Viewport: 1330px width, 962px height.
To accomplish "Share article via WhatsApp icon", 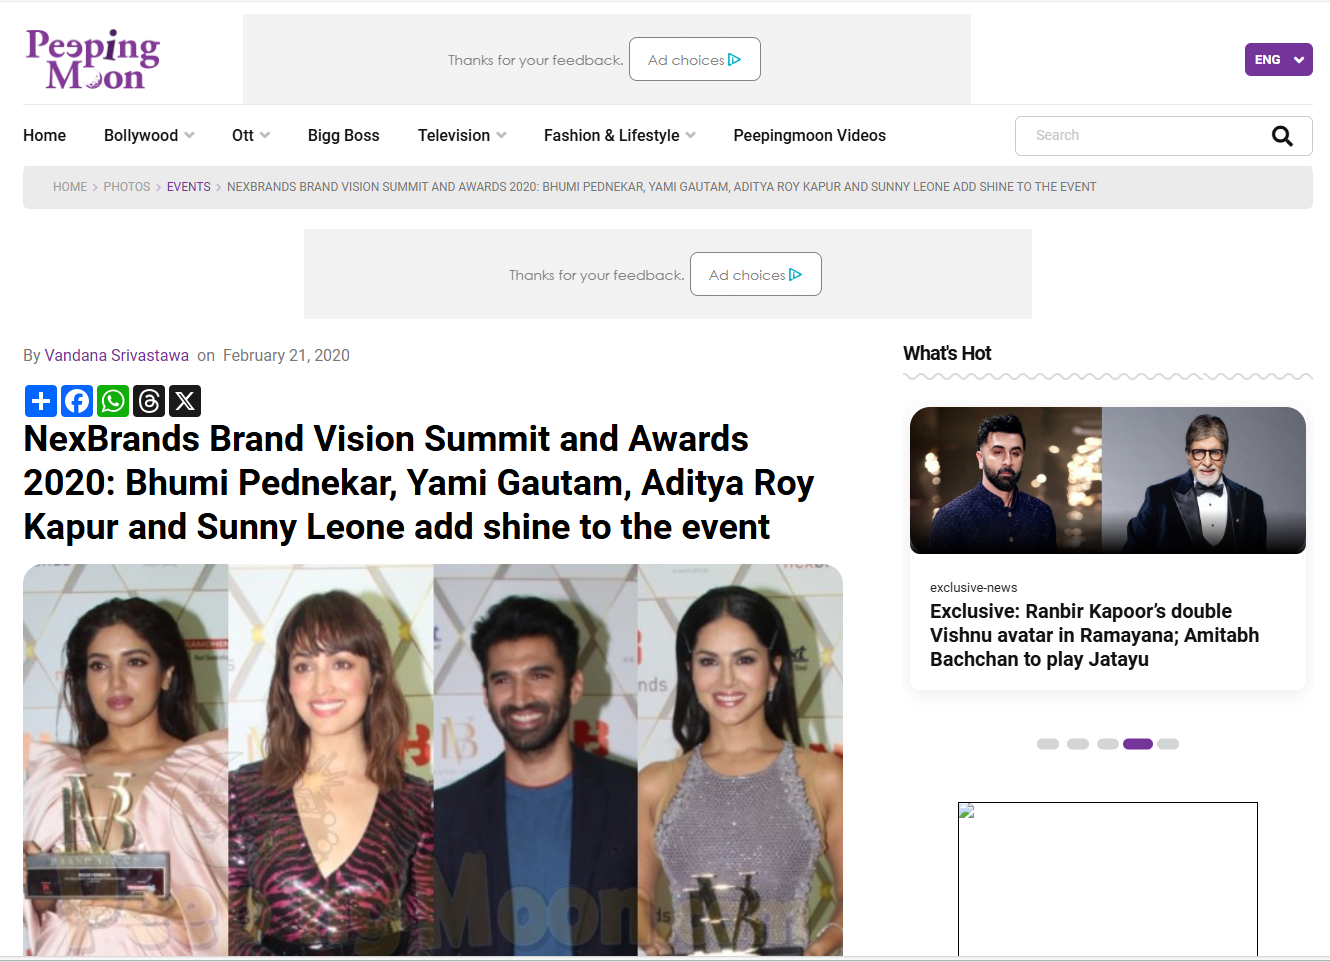I will pos(113,401).
